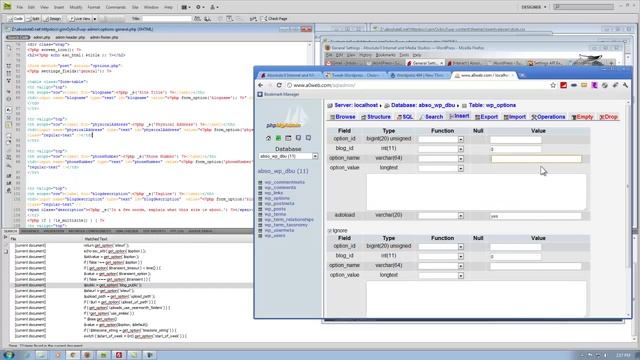Screen dimensions: 640x360
Task: Open the Designer workspace dropdown
Action: click(x=533, y=7)
